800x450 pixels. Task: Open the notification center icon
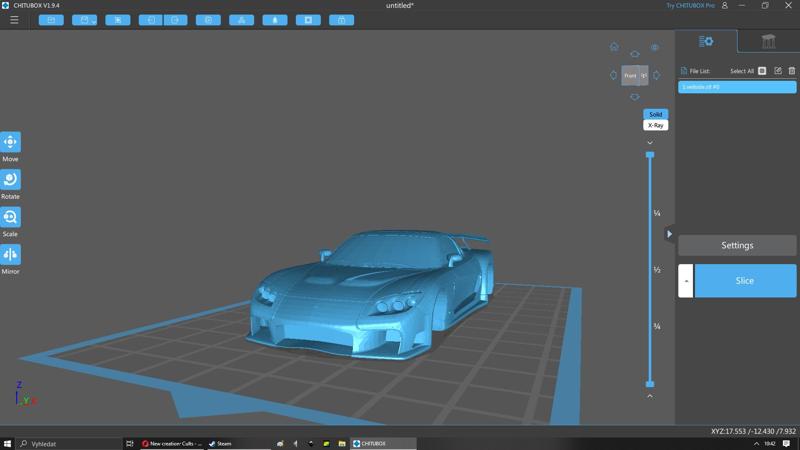tap(786, 443)
